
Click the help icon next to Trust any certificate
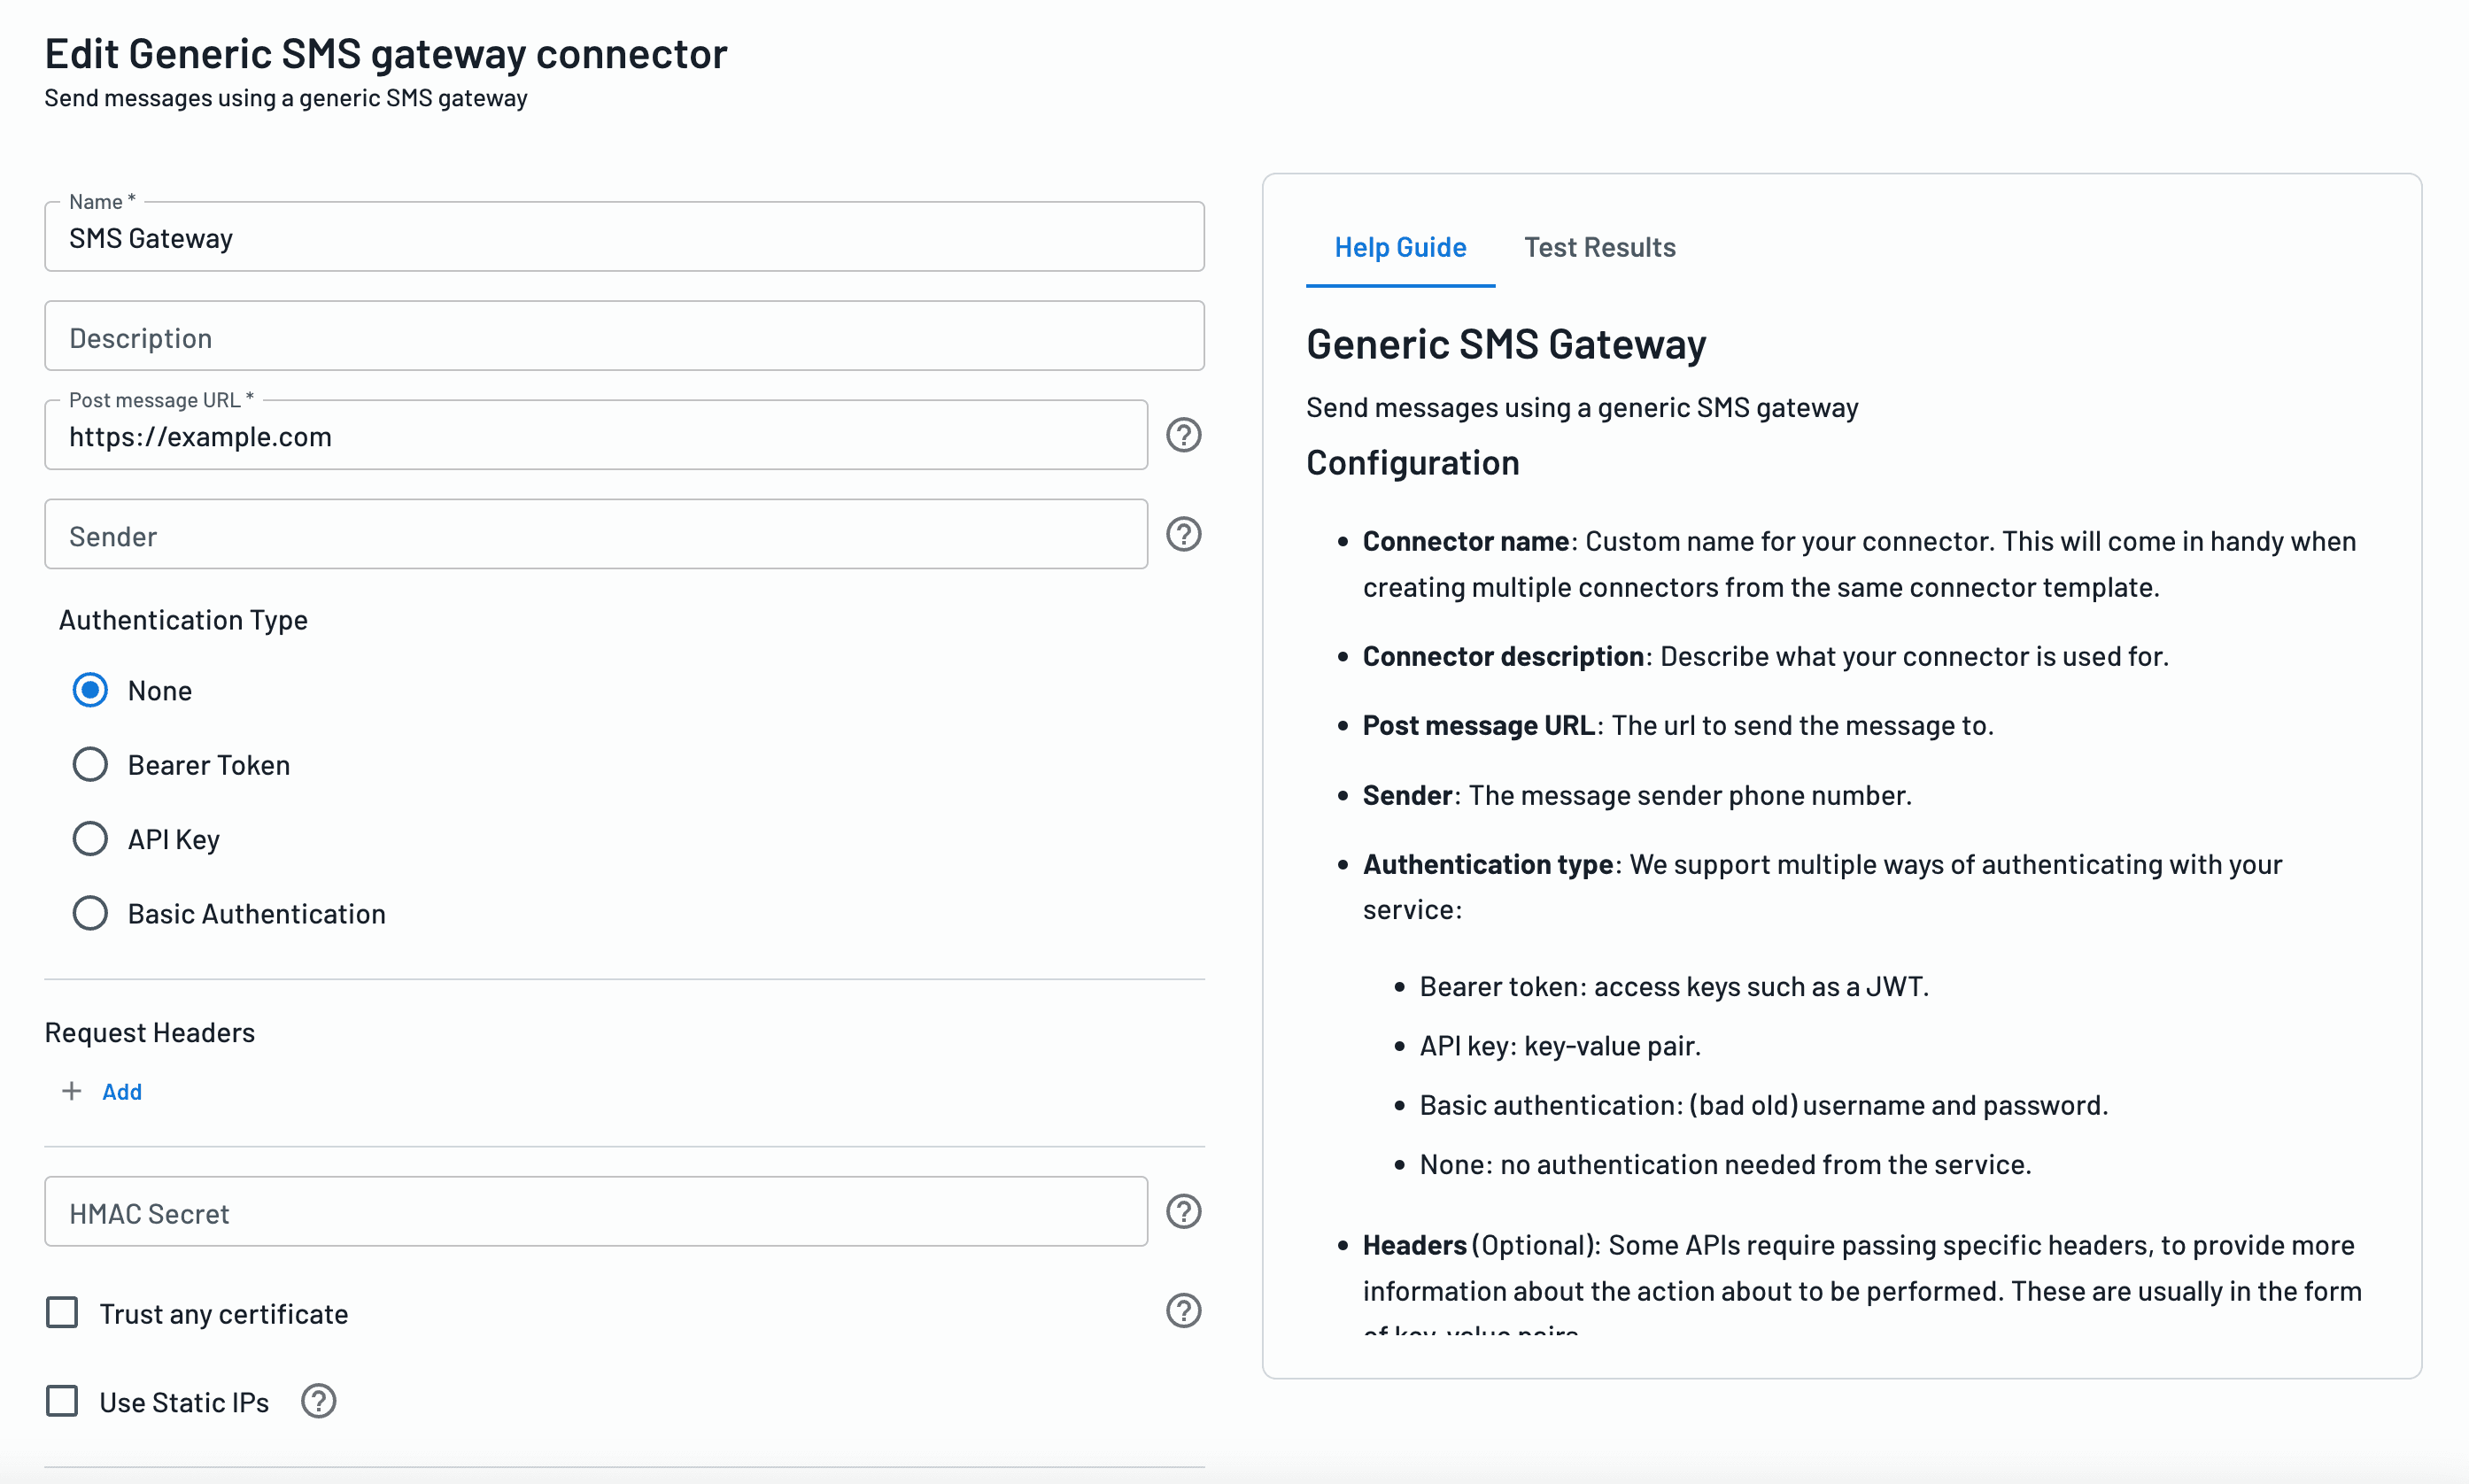pyautogui.click(x=1185, y=1311)
